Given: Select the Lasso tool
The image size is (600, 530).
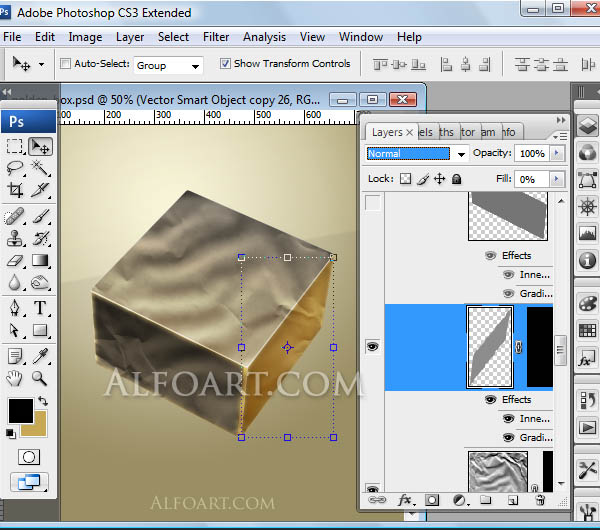Looking at the screenshot, I should 15,168.
